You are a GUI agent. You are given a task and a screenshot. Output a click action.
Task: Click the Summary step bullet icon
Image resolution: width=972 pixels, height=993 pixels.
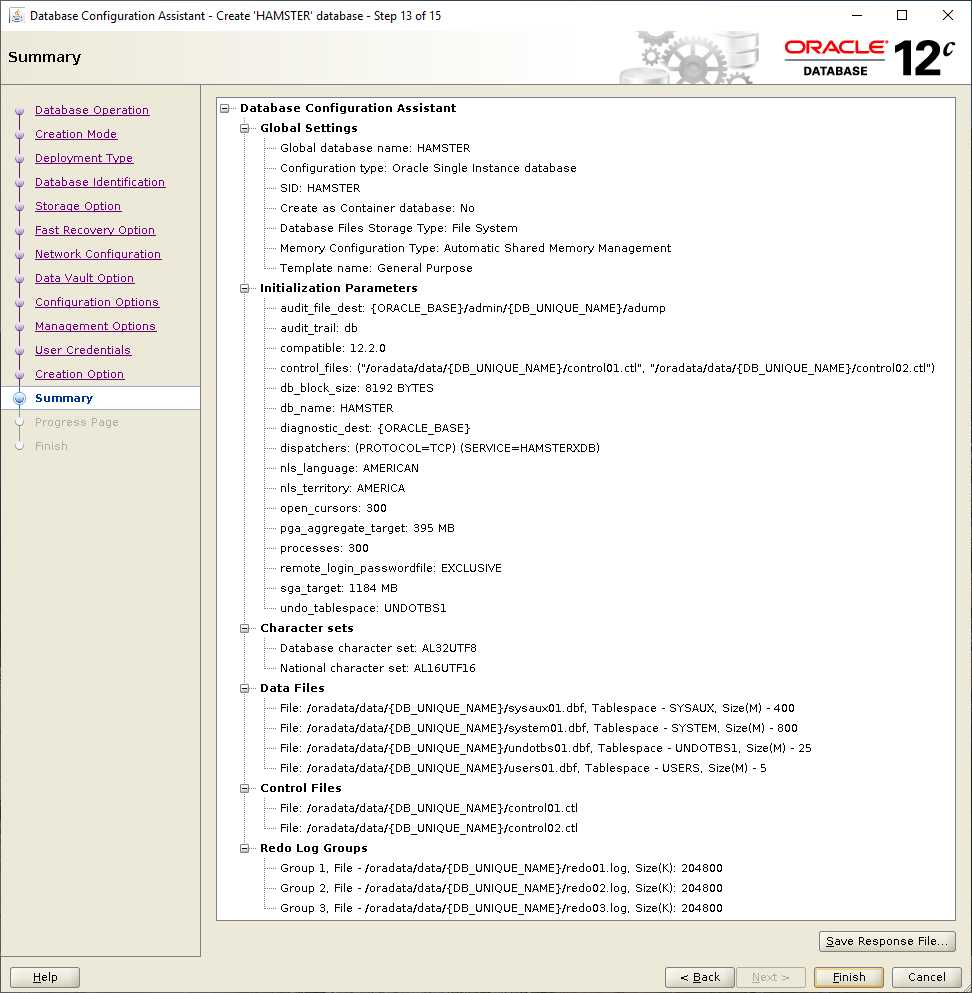pyautogui.click(x=20, y=398)
